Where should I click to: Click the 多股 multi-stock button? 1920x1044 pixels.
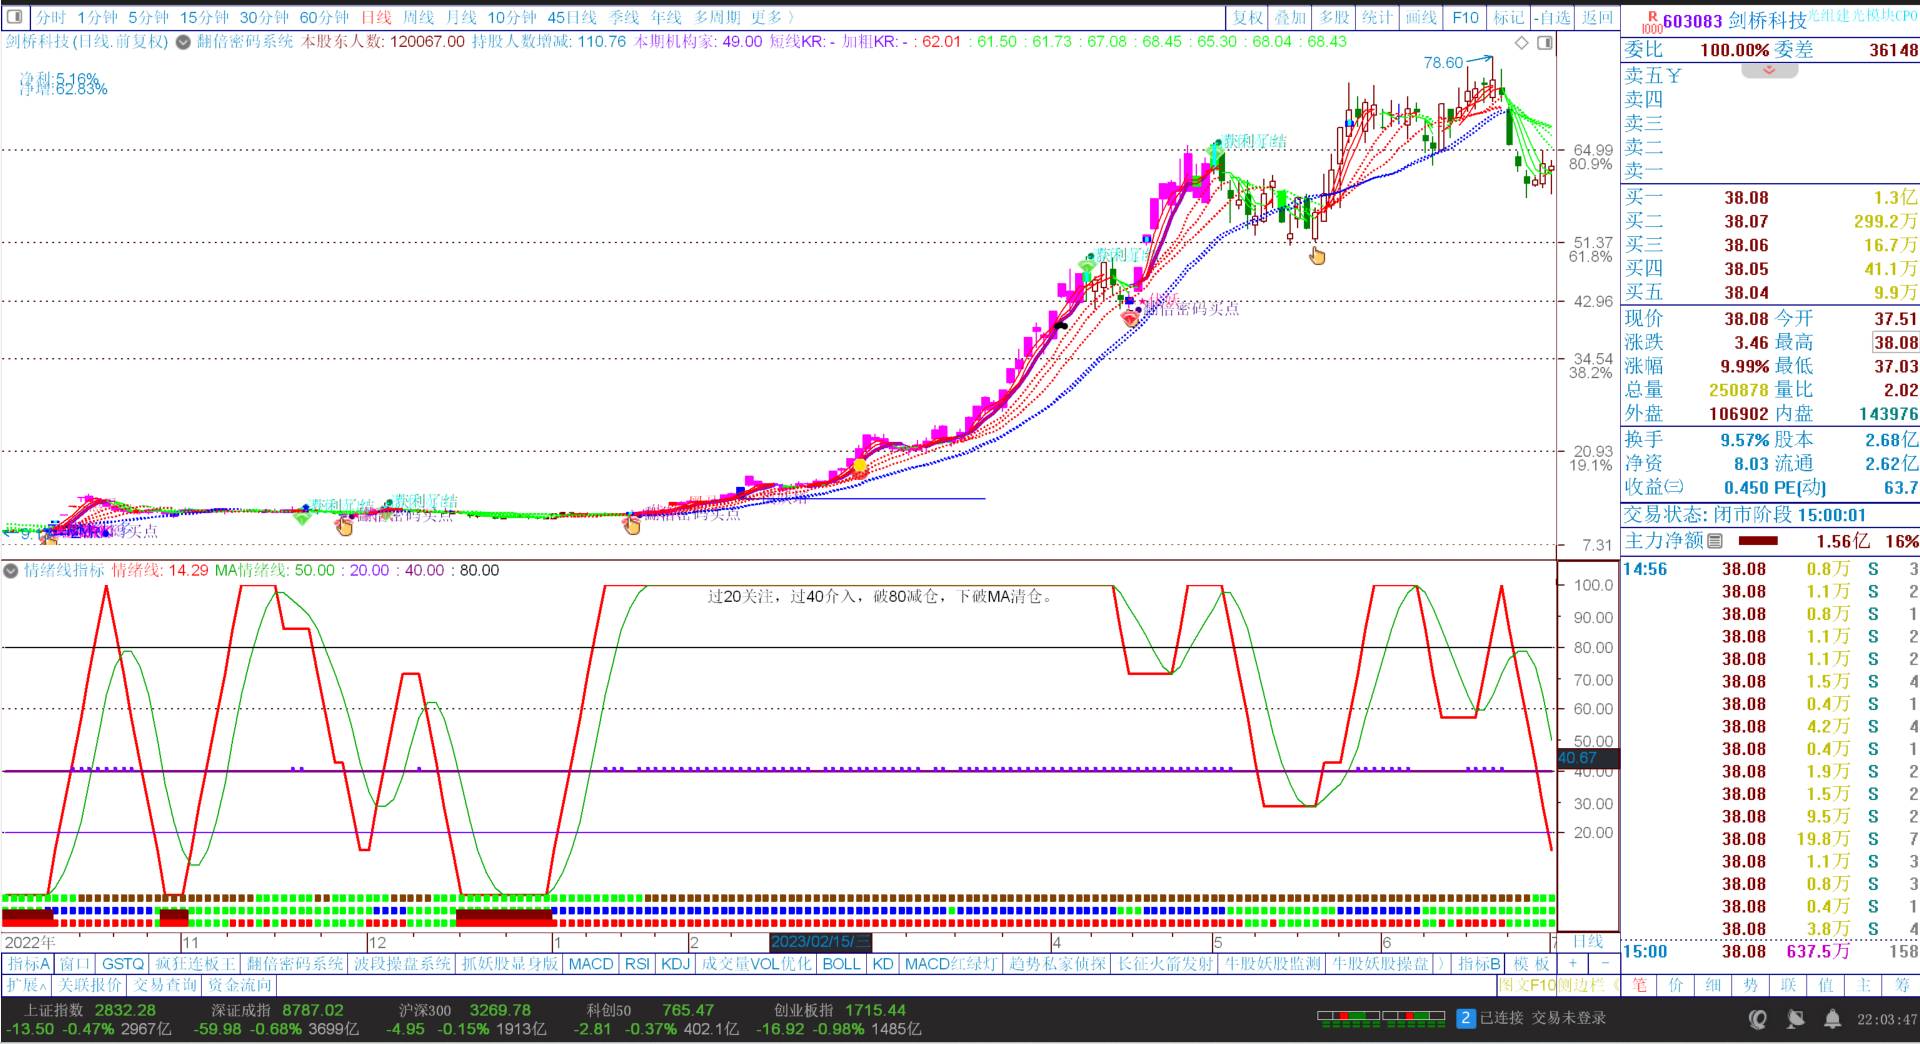(1334, 17)
